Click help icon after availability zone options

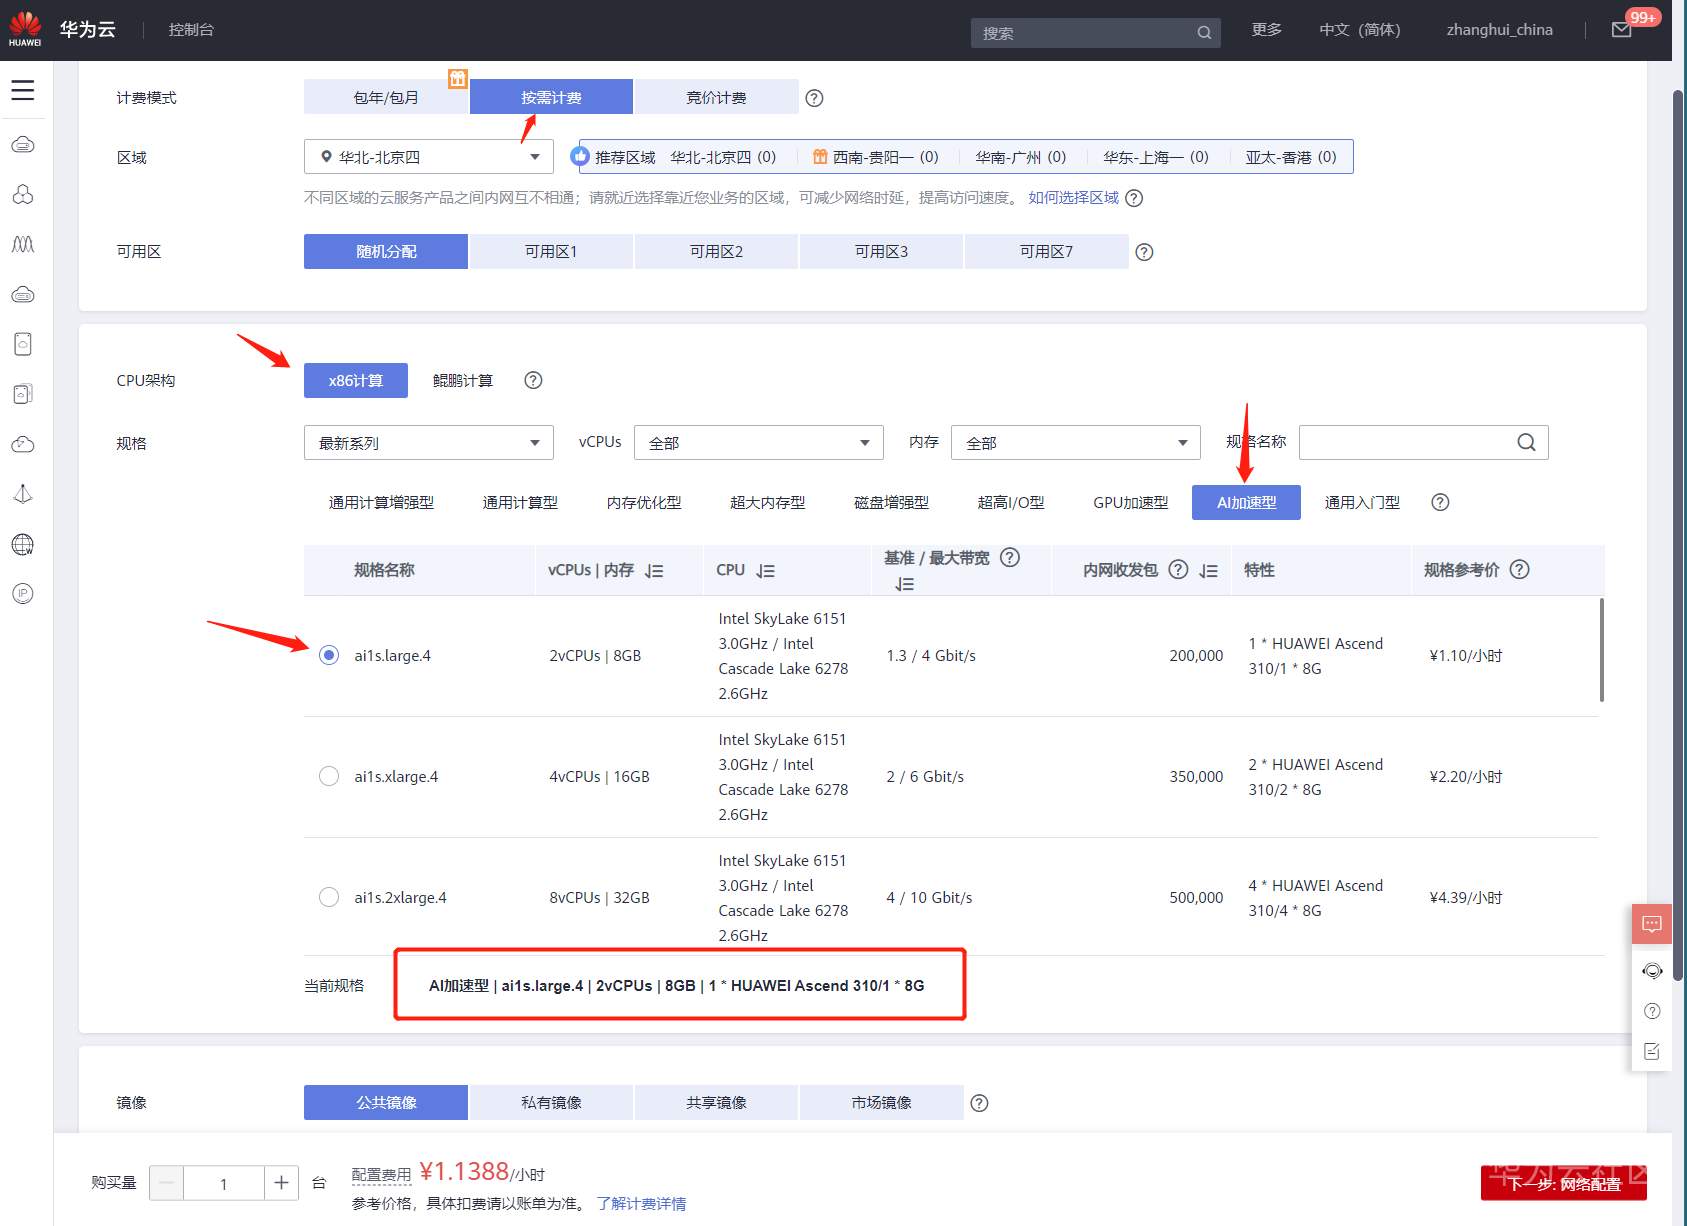1144,252
